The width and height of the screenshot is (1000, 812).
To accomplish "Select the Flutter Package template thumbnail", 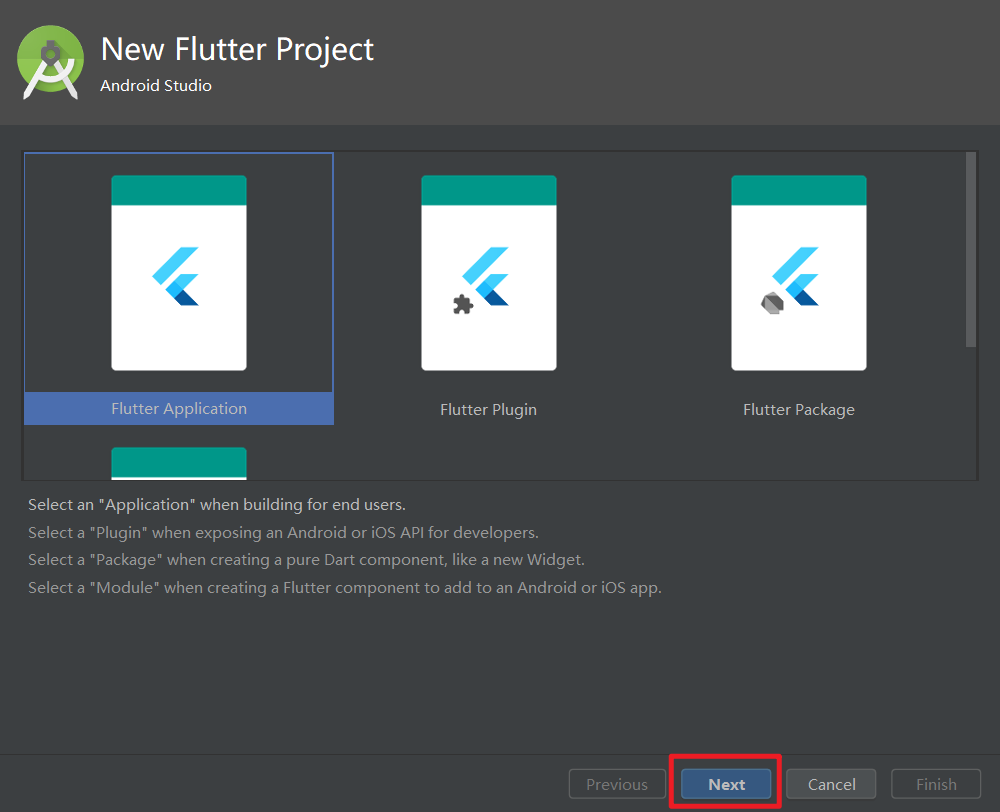I will (x=798, y=273).
